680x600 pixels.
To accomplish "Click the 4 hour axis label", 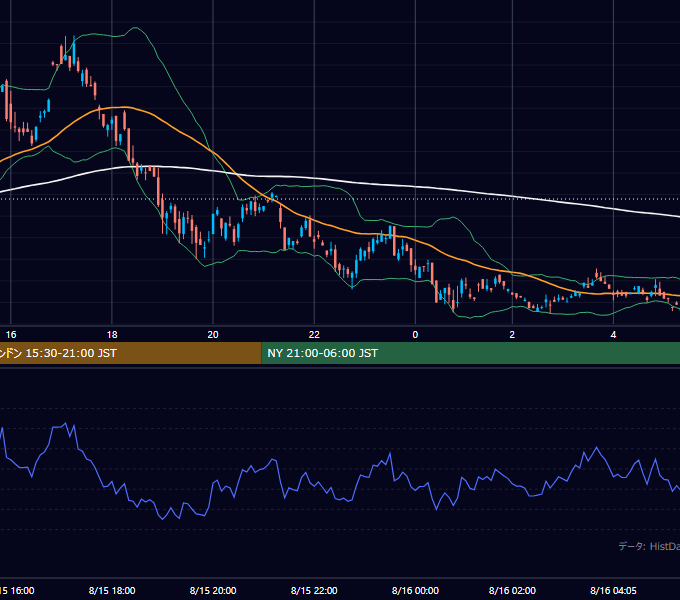I will click(613, 335).
